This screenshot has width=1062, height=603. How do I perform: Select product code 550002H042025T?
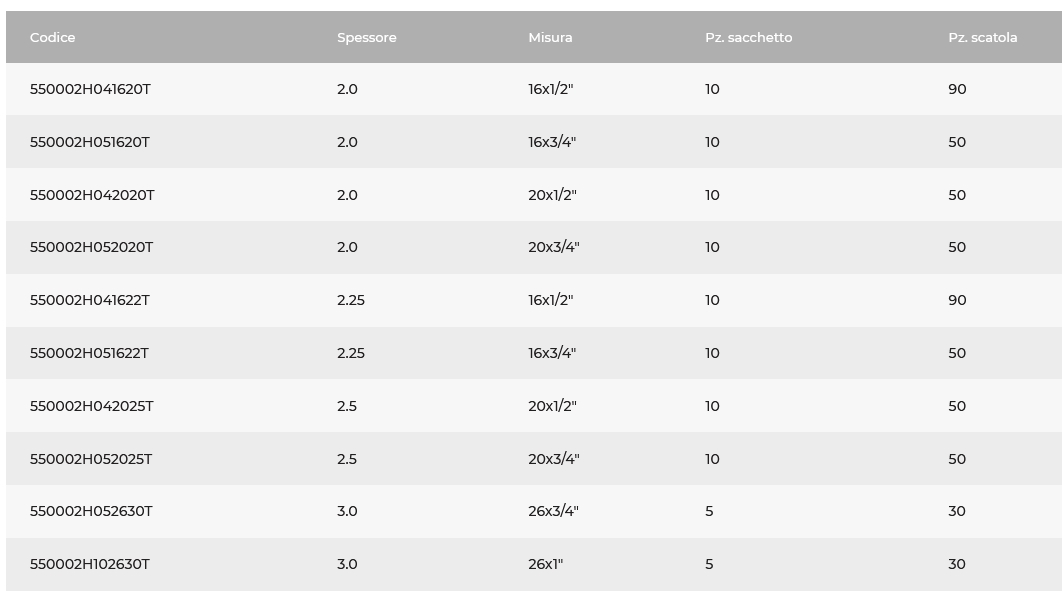pos(91,406)
